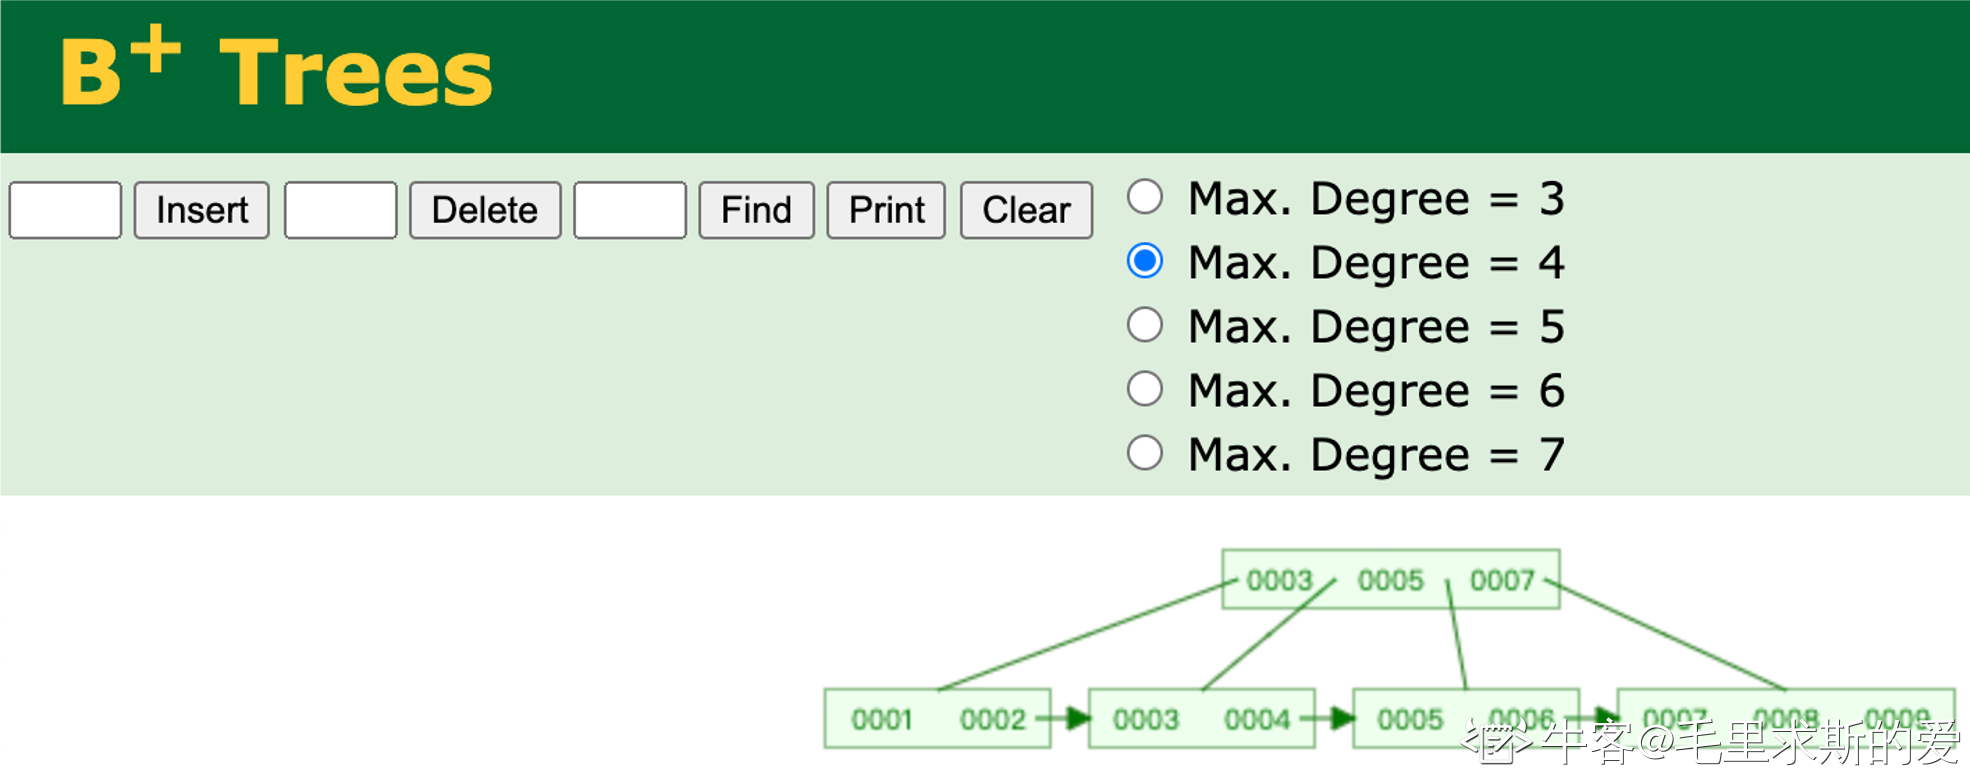1970x775 pixels.
Task: Click root node key 0003
Action: (1279, 580)
